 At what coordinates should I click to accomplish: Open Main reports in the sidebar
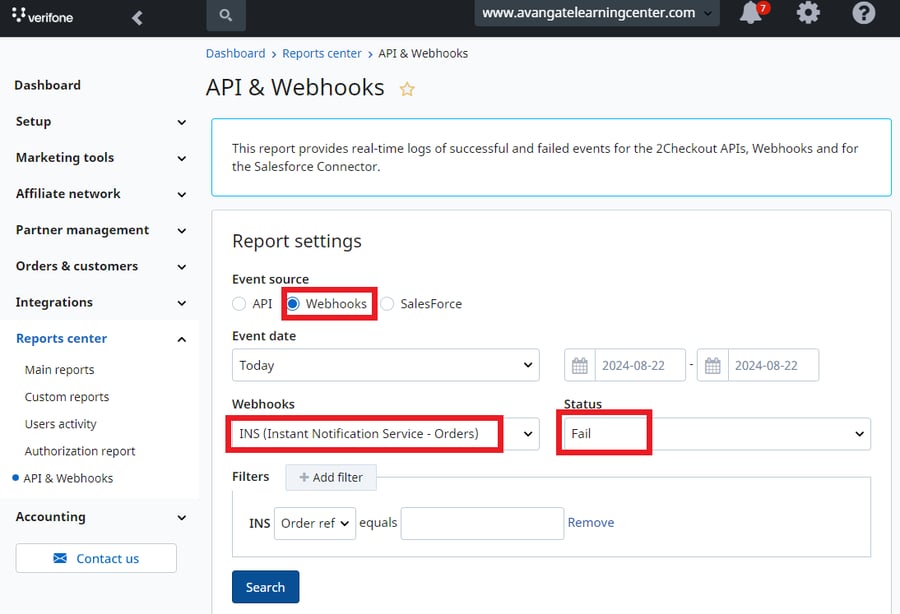click(x=60, y=370)
